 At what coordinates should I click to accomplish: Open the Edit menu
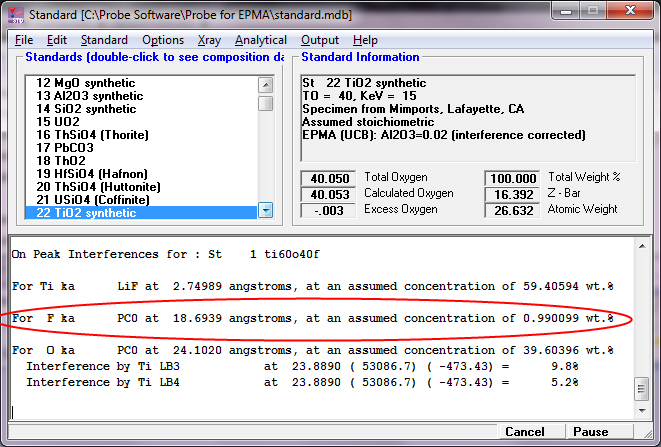point(57,40)
